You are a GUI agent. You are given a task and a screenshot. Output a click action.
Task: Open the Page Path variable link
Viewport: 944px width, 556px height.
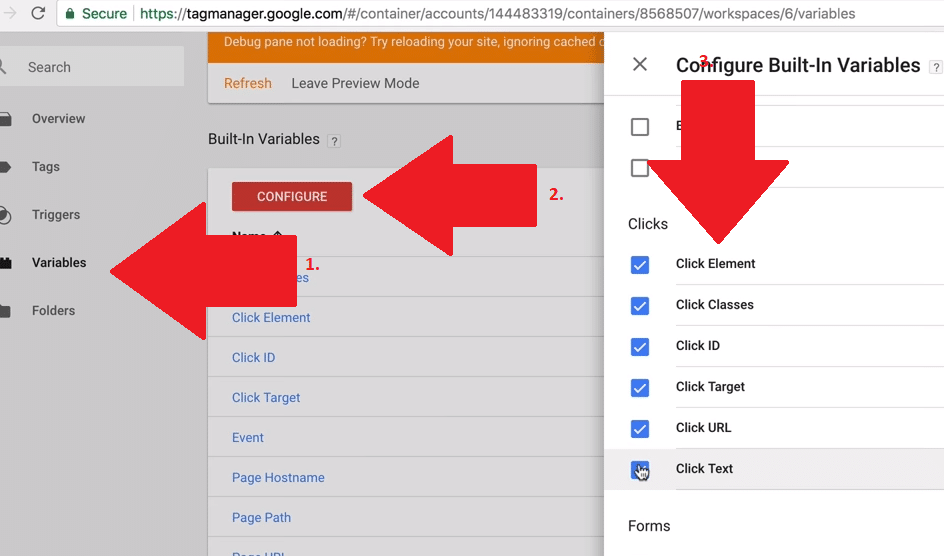(x=261, y=517)
